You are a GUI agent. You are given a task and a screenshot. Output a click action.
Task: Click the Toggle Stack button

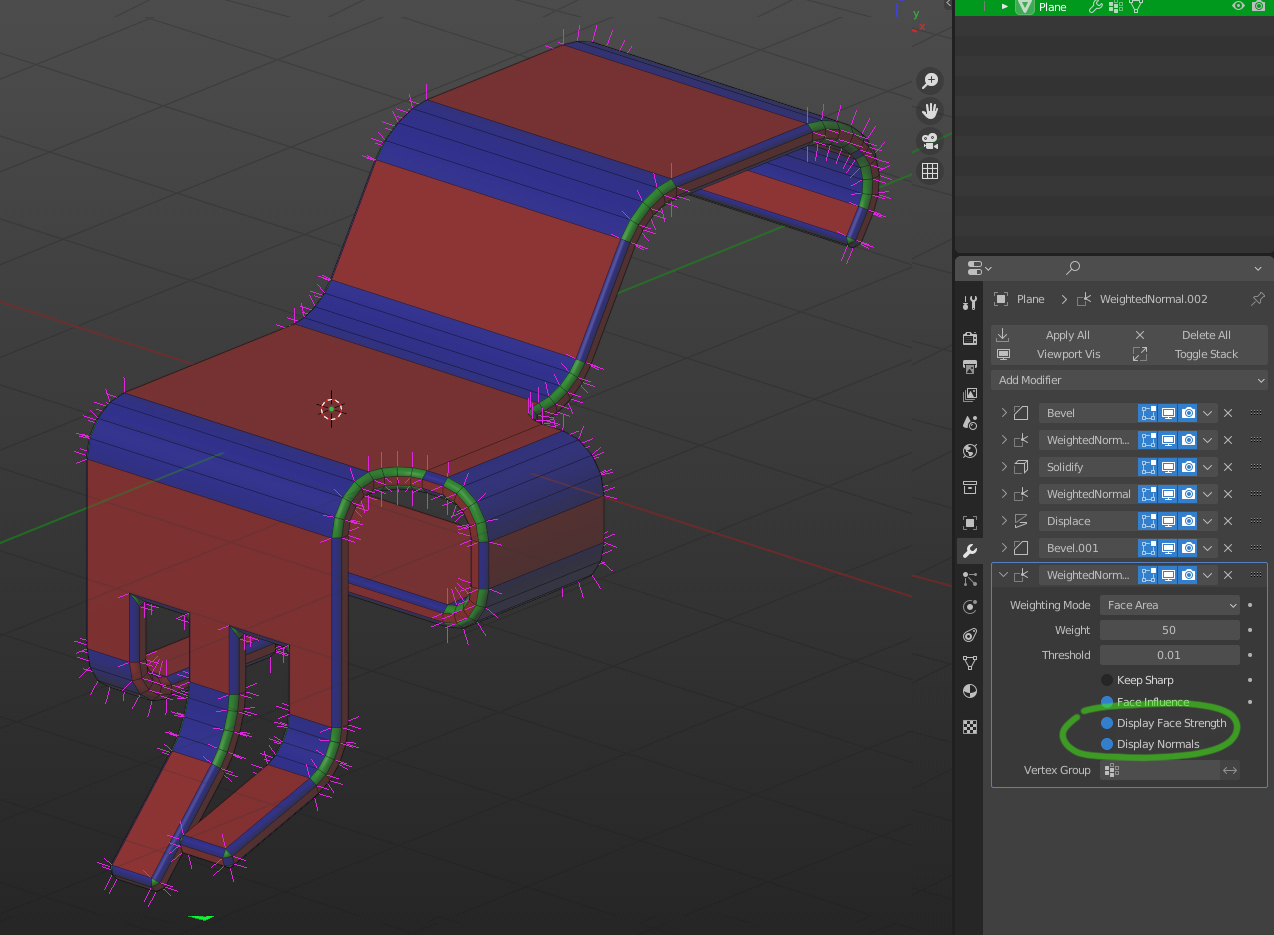(1199, 354)
